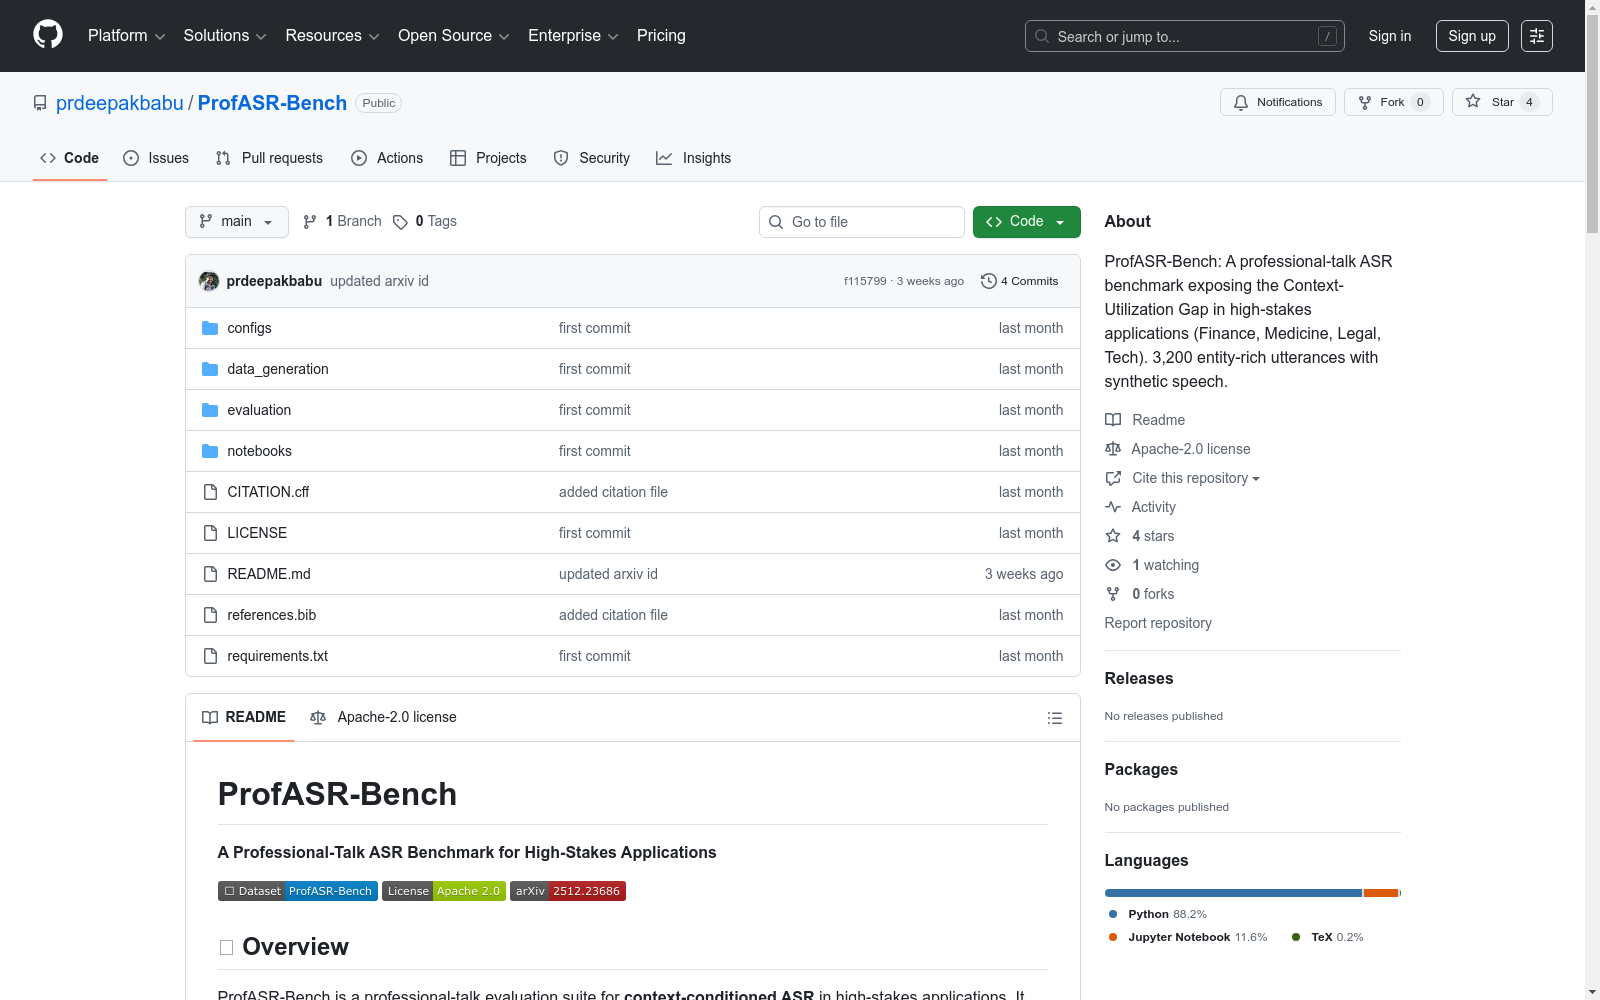Image resolution: width=1600 pixels, height=1000 pixels.
Task: Open the data_generation folder
Action: click(278, 369)
